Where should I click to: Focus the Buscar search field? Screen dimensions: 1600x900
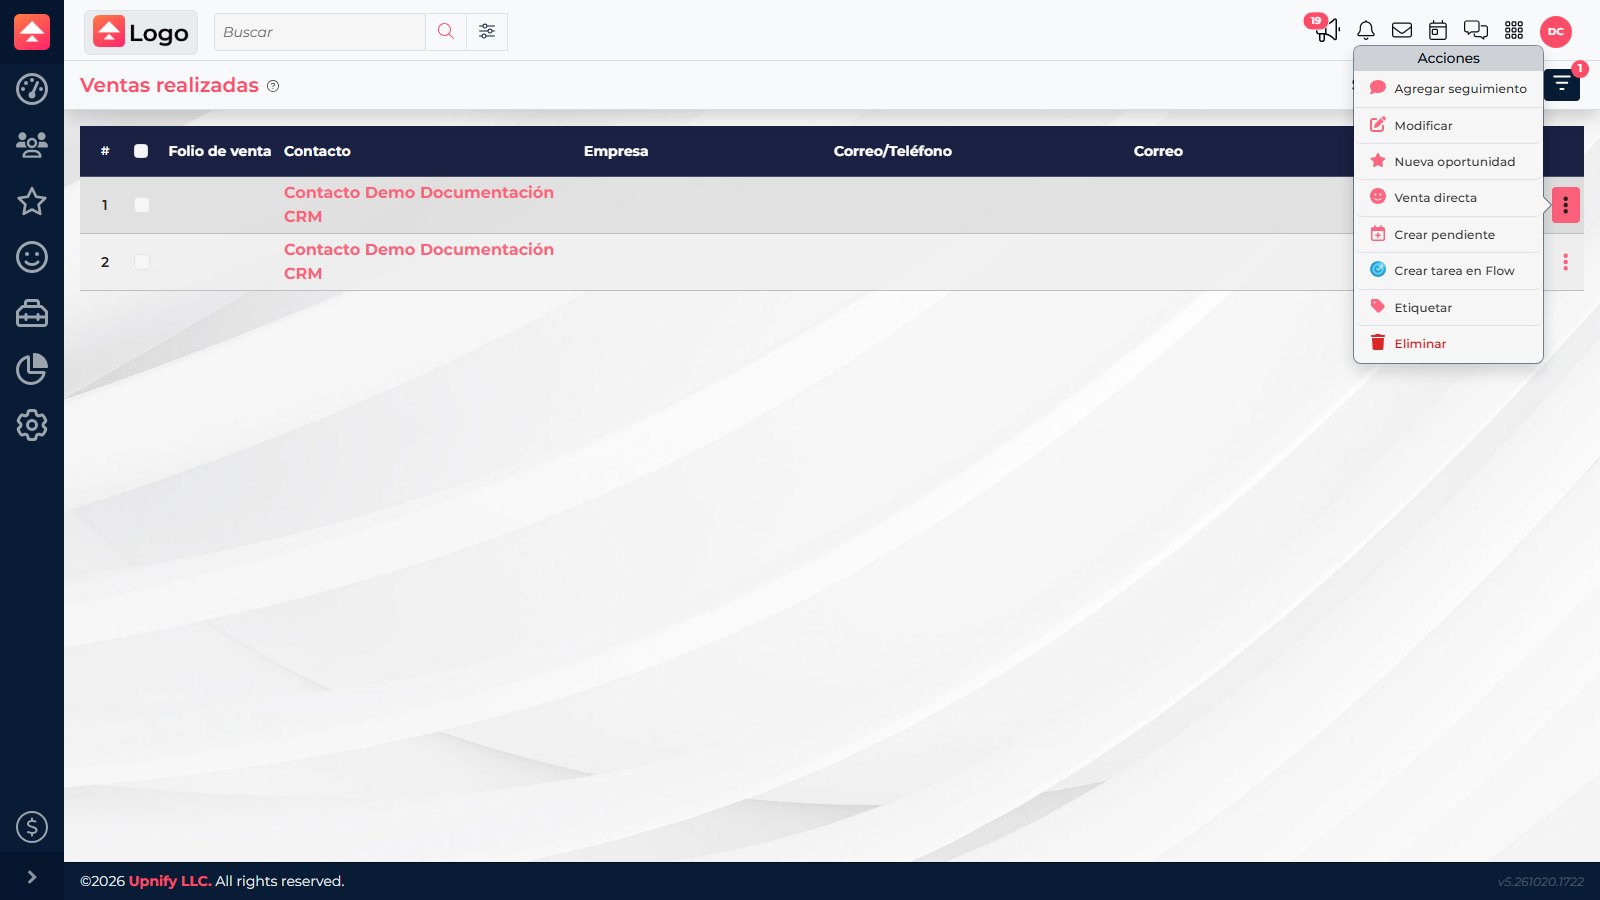coord(320,32)
